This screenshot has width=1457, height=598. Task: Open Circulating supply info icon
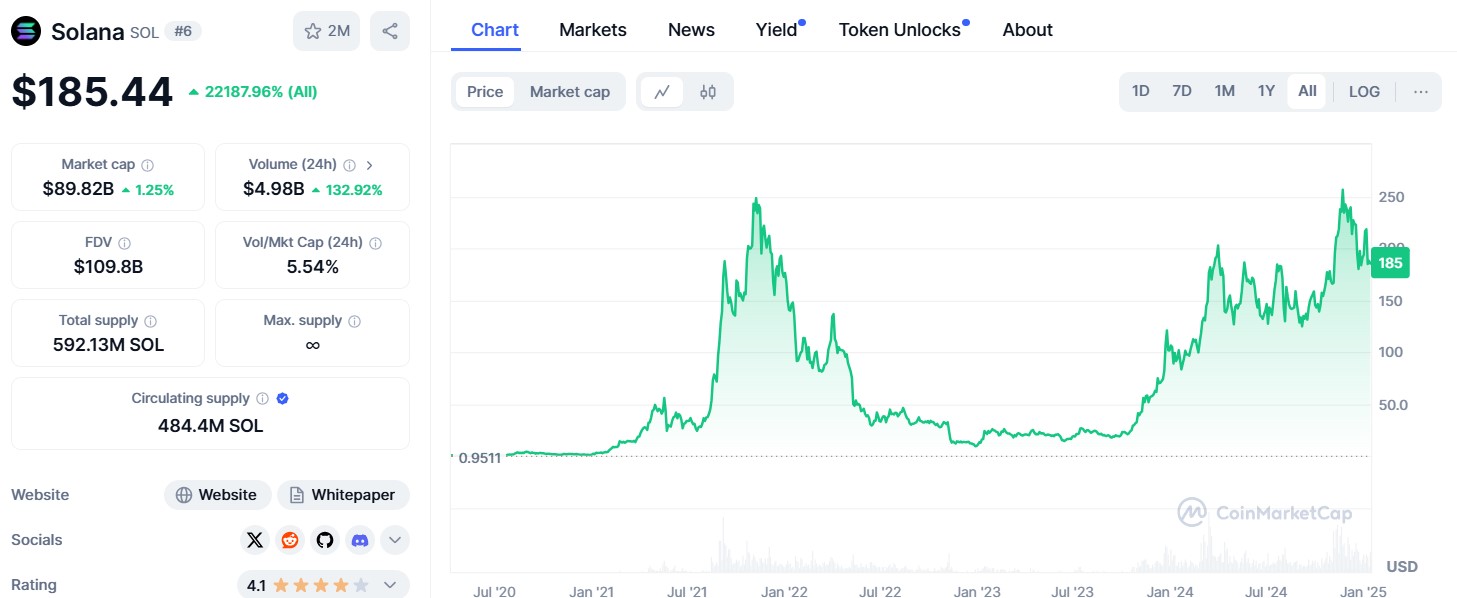[262, 399]
